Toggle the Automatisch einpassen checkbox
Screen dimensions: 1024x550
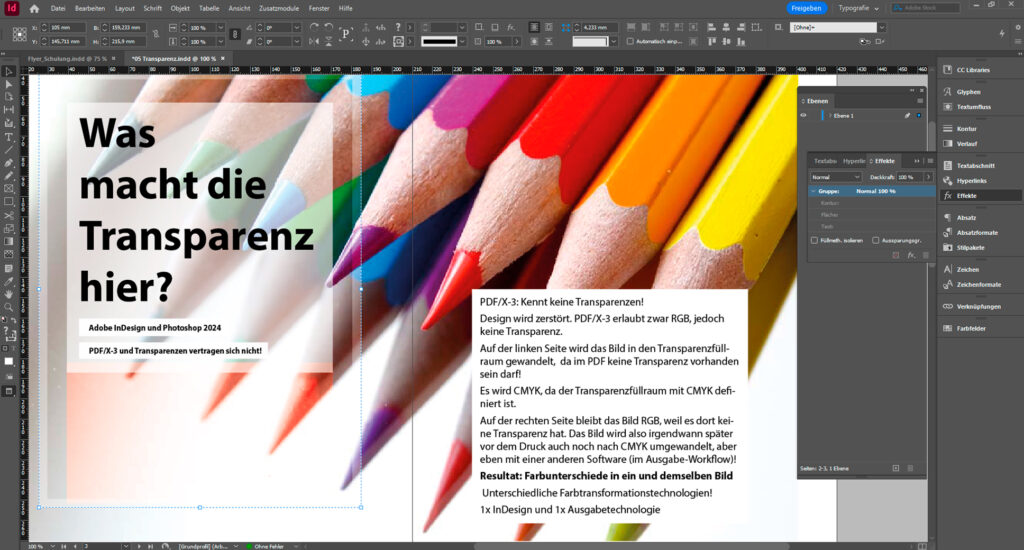click(x=630, y=41)
